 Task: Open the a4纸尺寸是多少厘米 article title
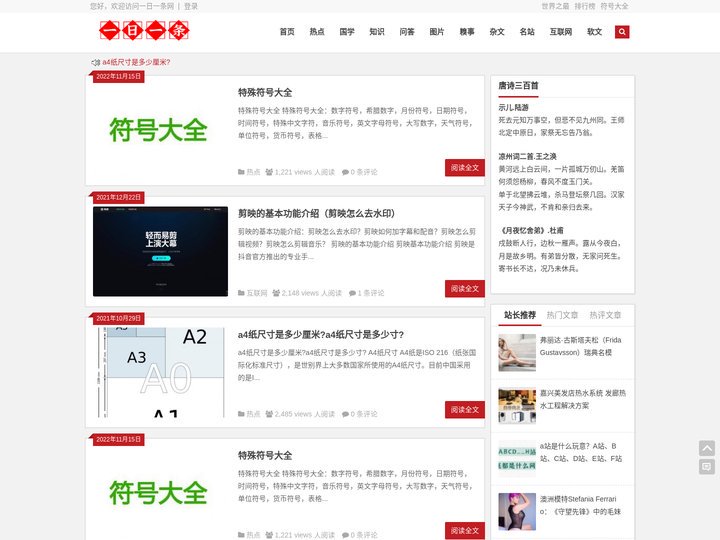tap(321, 335)
